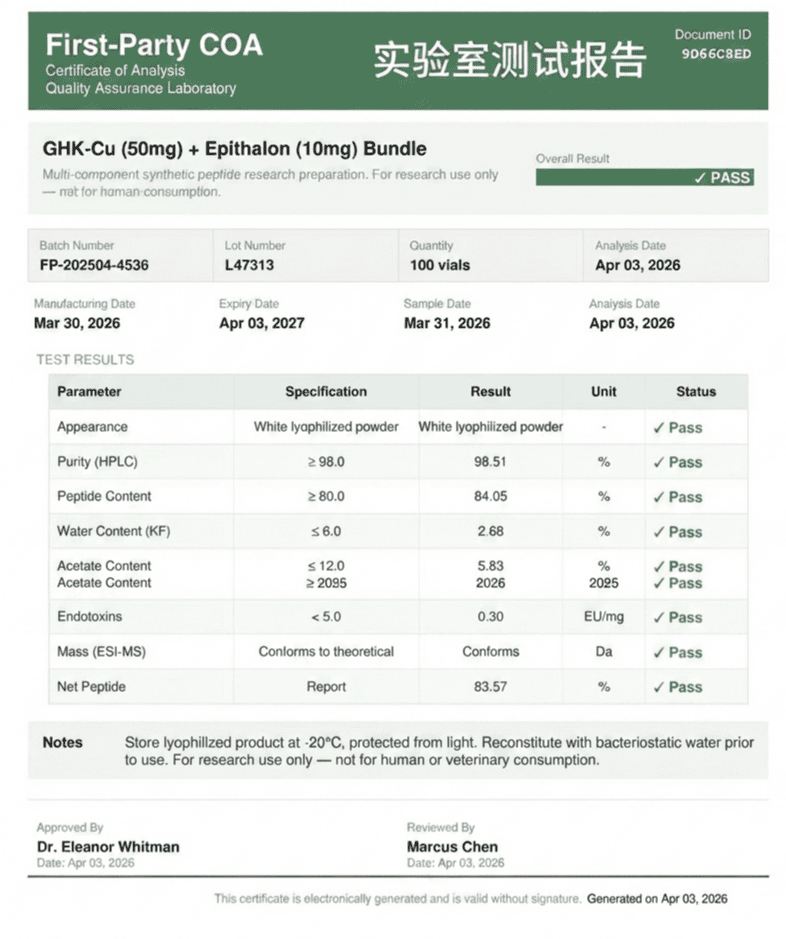Viewport: 786px width, 939px height.
Task: Click the Purity result value 98.51
Action: [490, 462]
